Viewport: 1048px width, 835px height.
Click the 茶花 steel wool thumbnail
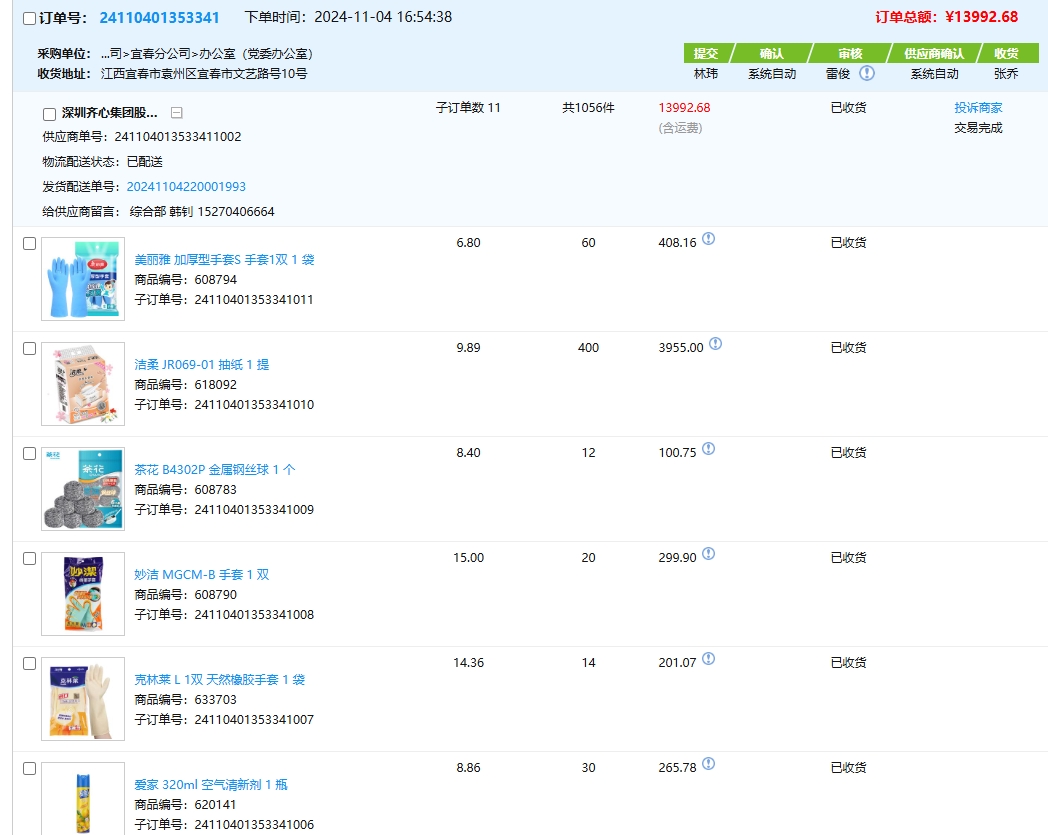(83, 489)
